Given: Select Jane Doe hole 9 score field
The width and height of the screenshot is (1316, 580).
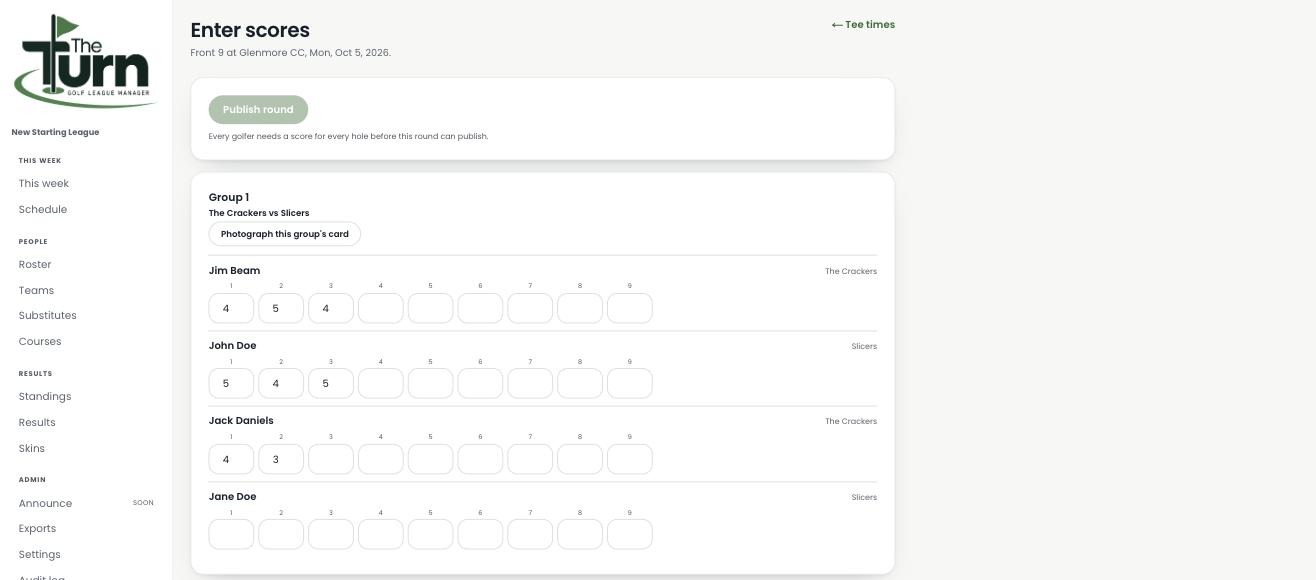Looking at the screenshot, I should coord(630,534).
